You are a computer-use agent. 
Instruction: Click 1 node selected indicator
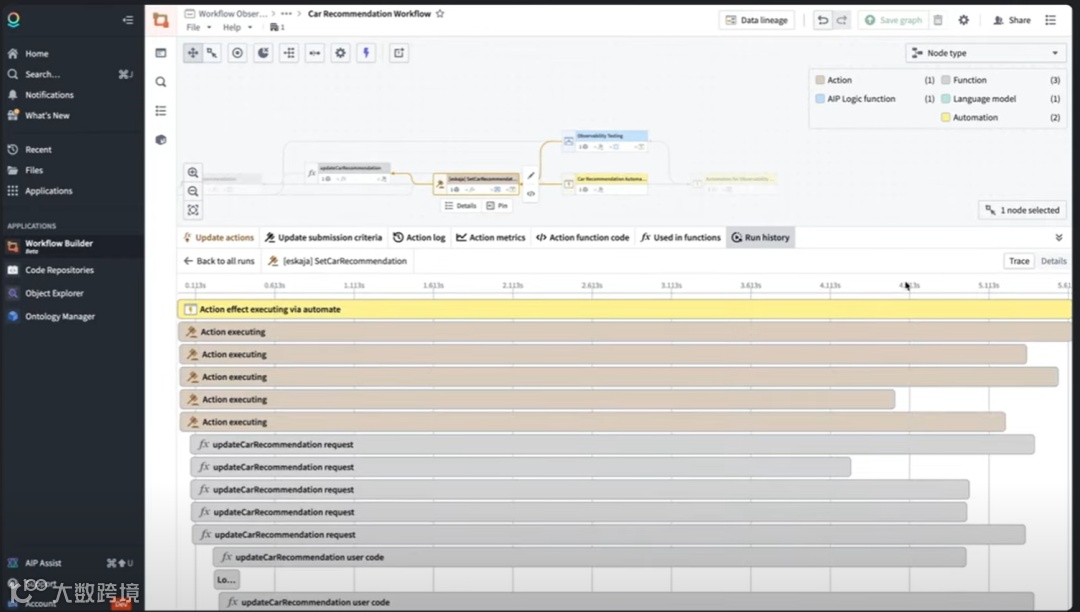pyautogui.click(x=1022, y=210)
